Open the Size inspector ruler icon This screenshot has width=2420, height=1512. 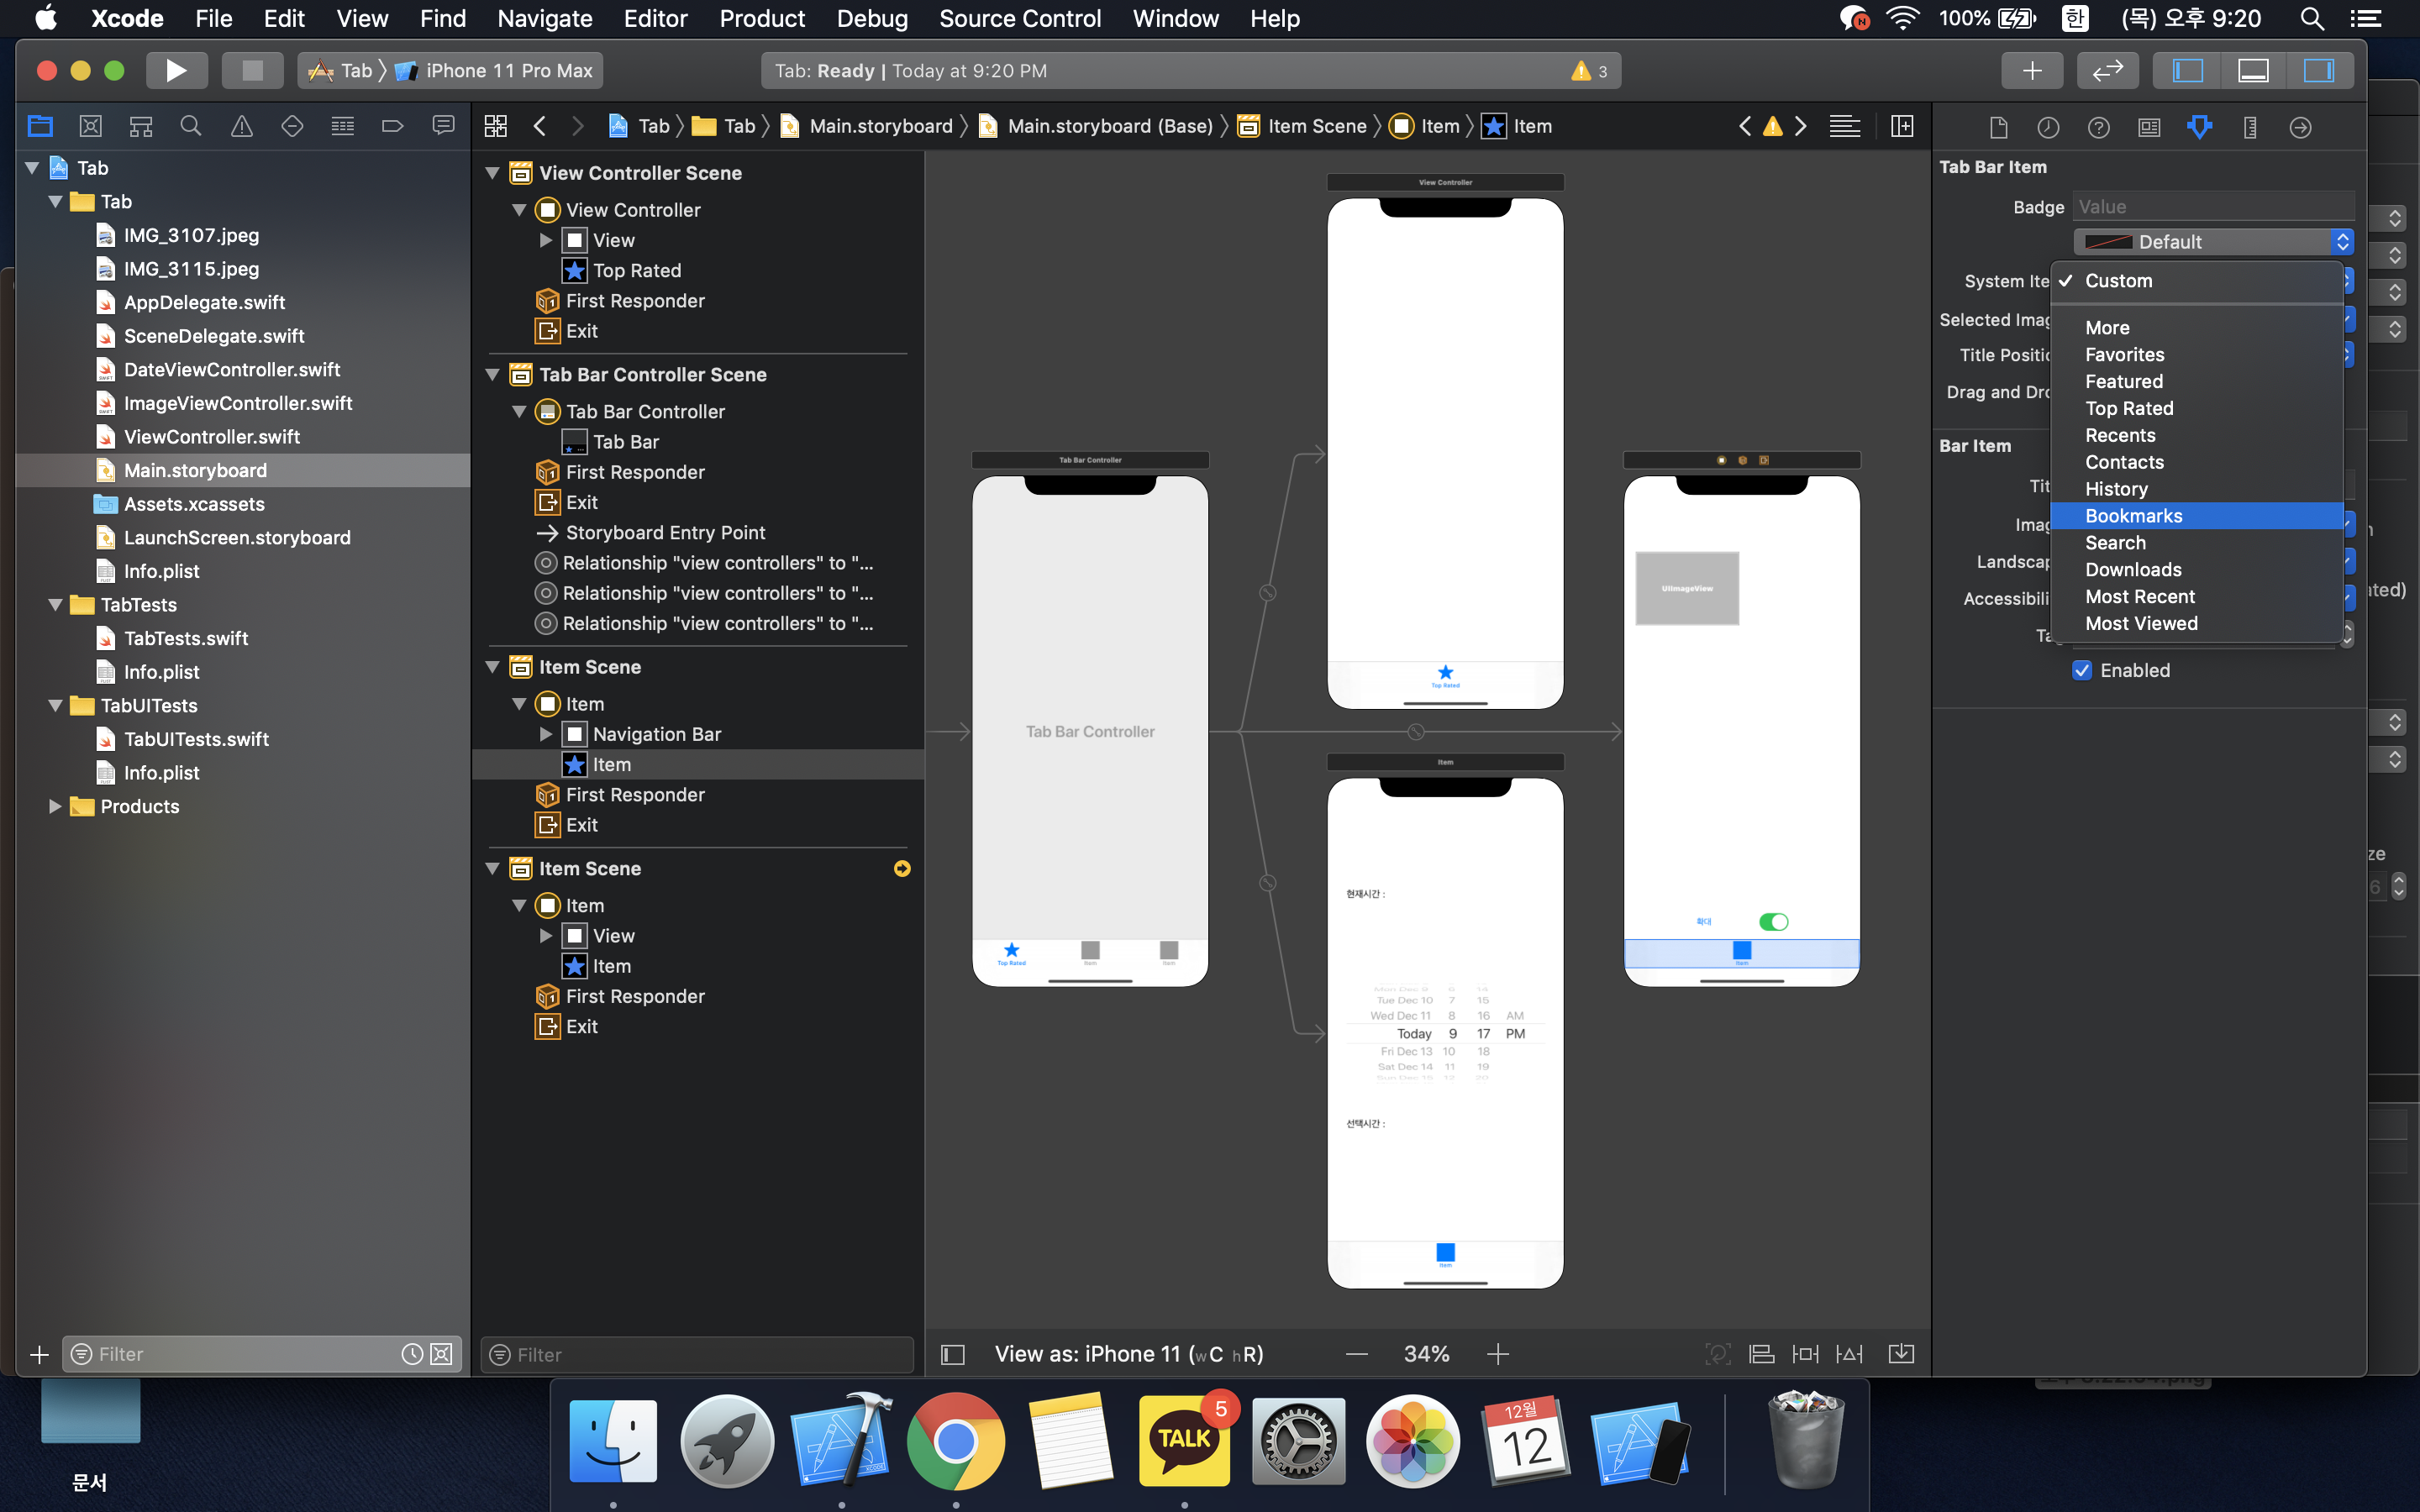pos(2250,127)
